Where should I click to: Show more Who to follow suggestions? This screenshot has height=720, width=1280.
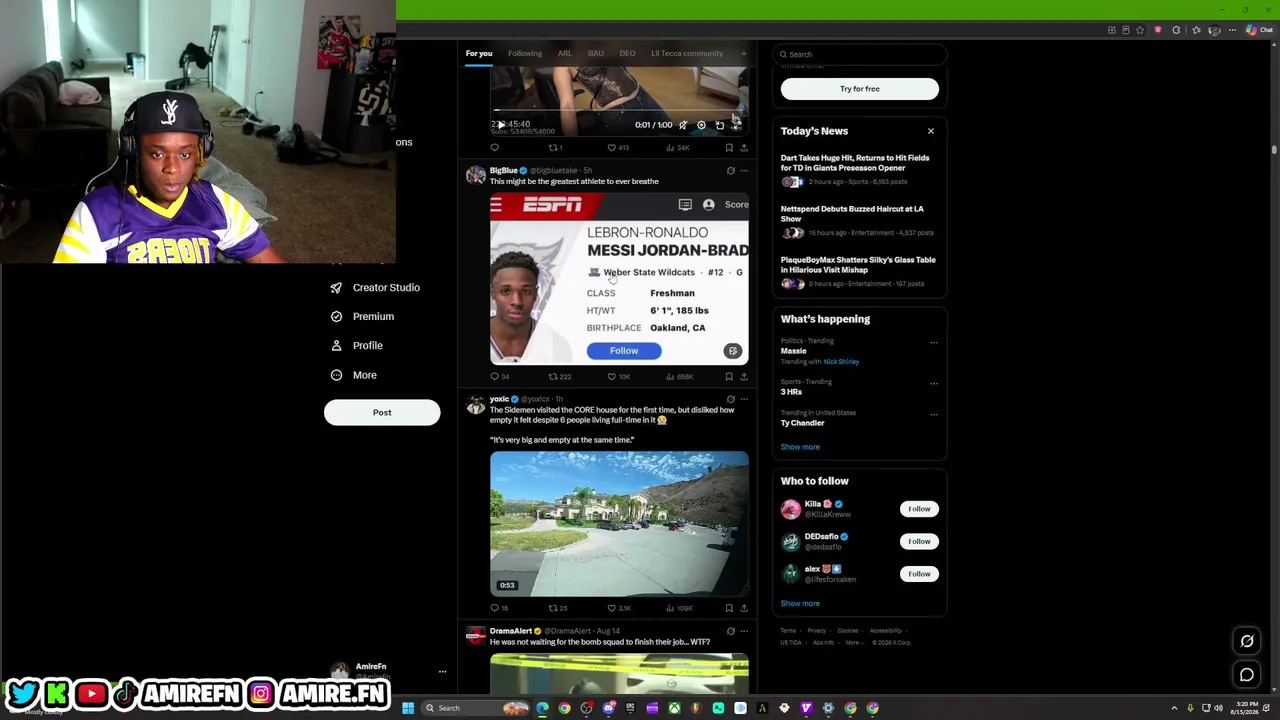[x=800, y=604]
